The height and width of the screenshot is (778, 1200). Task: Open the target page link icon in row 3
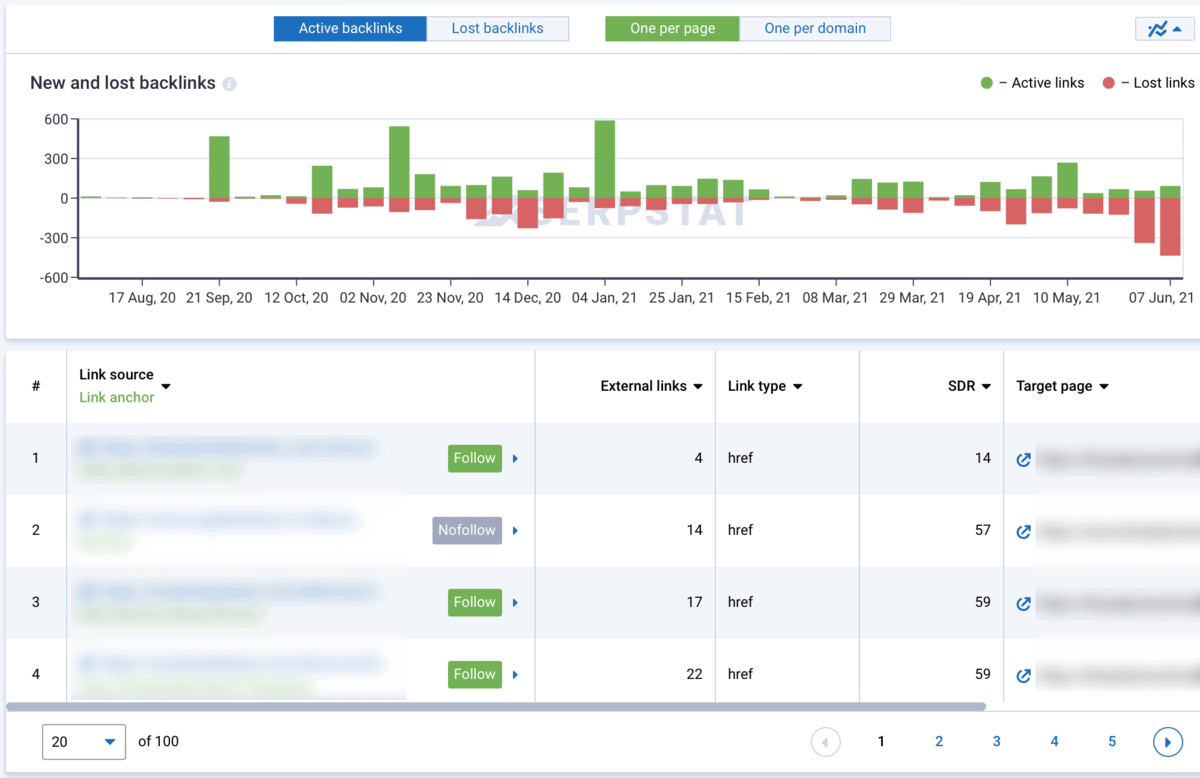(x=1022, y=604)
